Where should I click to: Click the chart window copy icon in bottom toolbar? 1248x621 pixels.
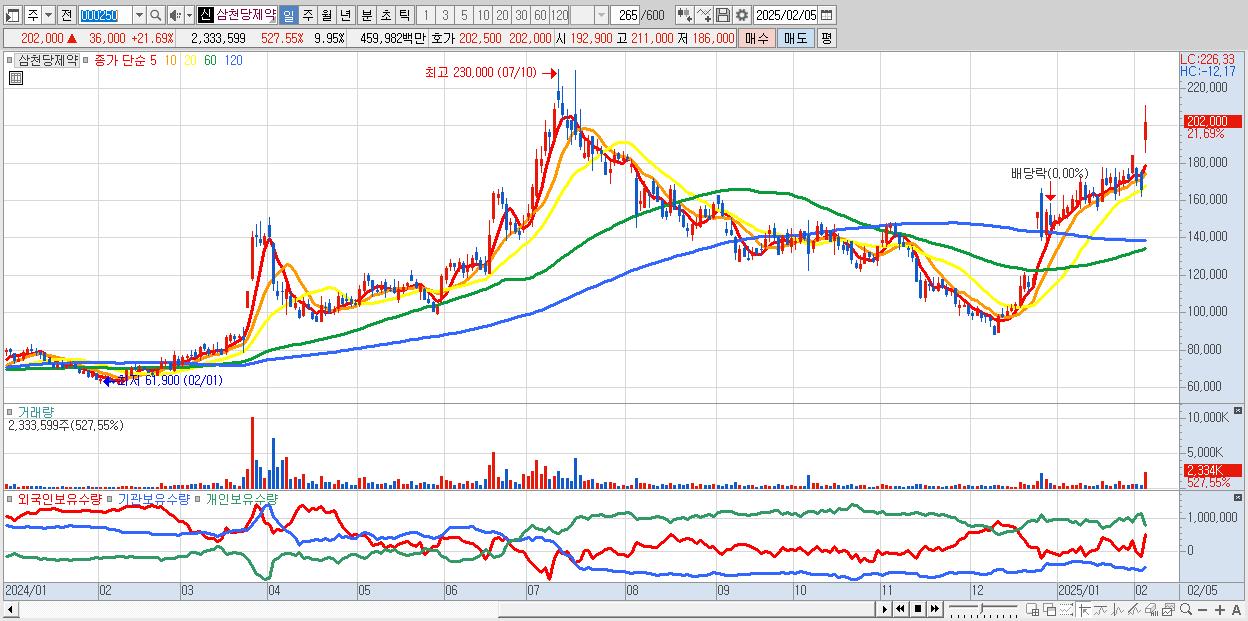[1168, 610]
